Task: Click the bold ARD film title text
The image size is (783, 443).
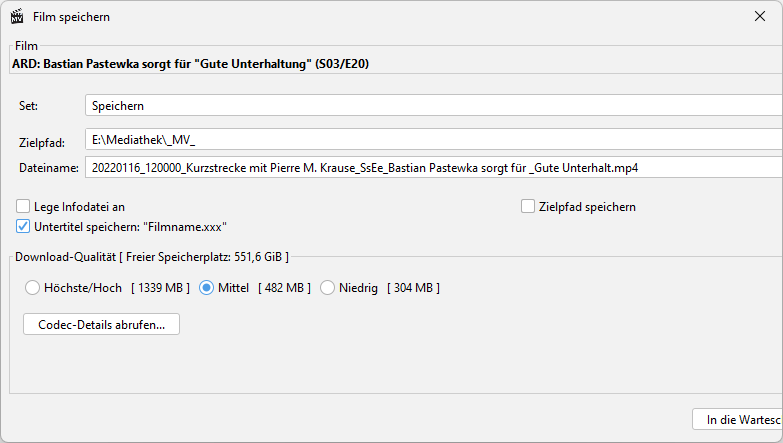Action: (190, 64)
